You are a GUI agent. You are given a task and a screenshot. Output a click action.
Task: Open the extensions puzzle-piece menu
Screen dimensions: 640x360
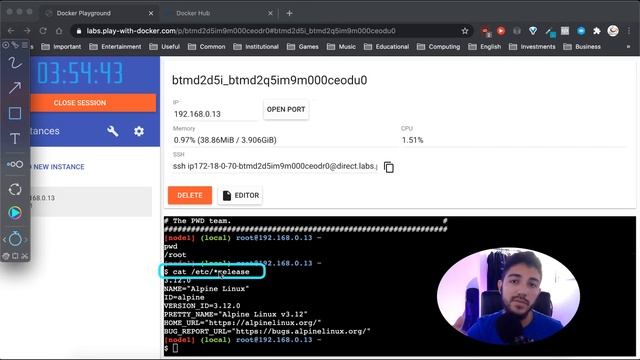pos(597,31)
